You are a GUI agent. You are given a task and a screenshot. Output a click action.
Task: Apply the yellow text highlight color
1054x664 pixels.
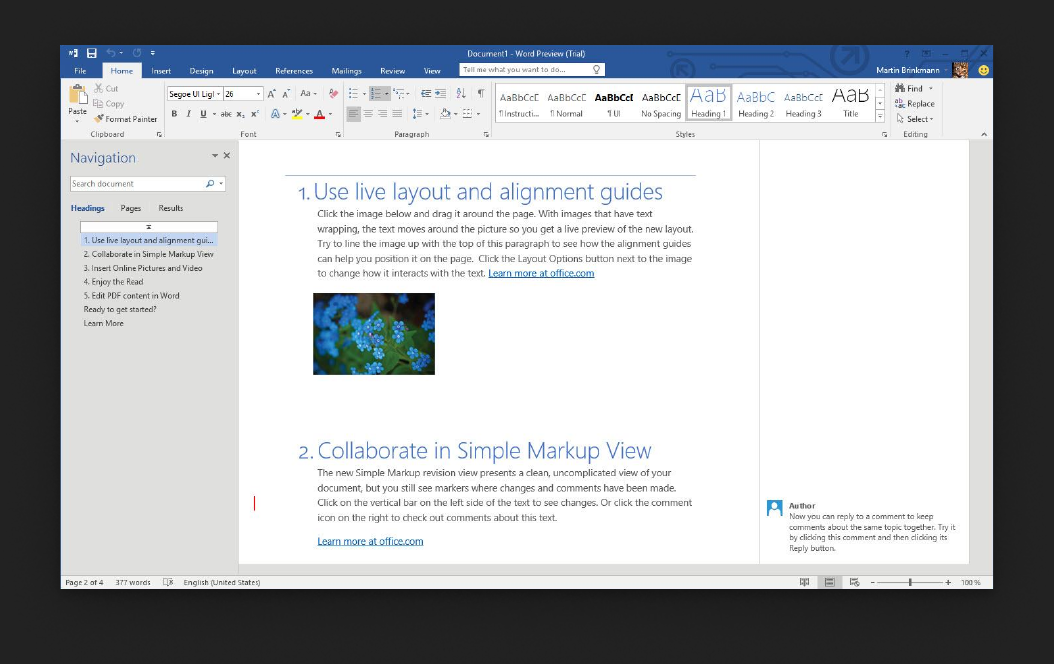[297, 114]
